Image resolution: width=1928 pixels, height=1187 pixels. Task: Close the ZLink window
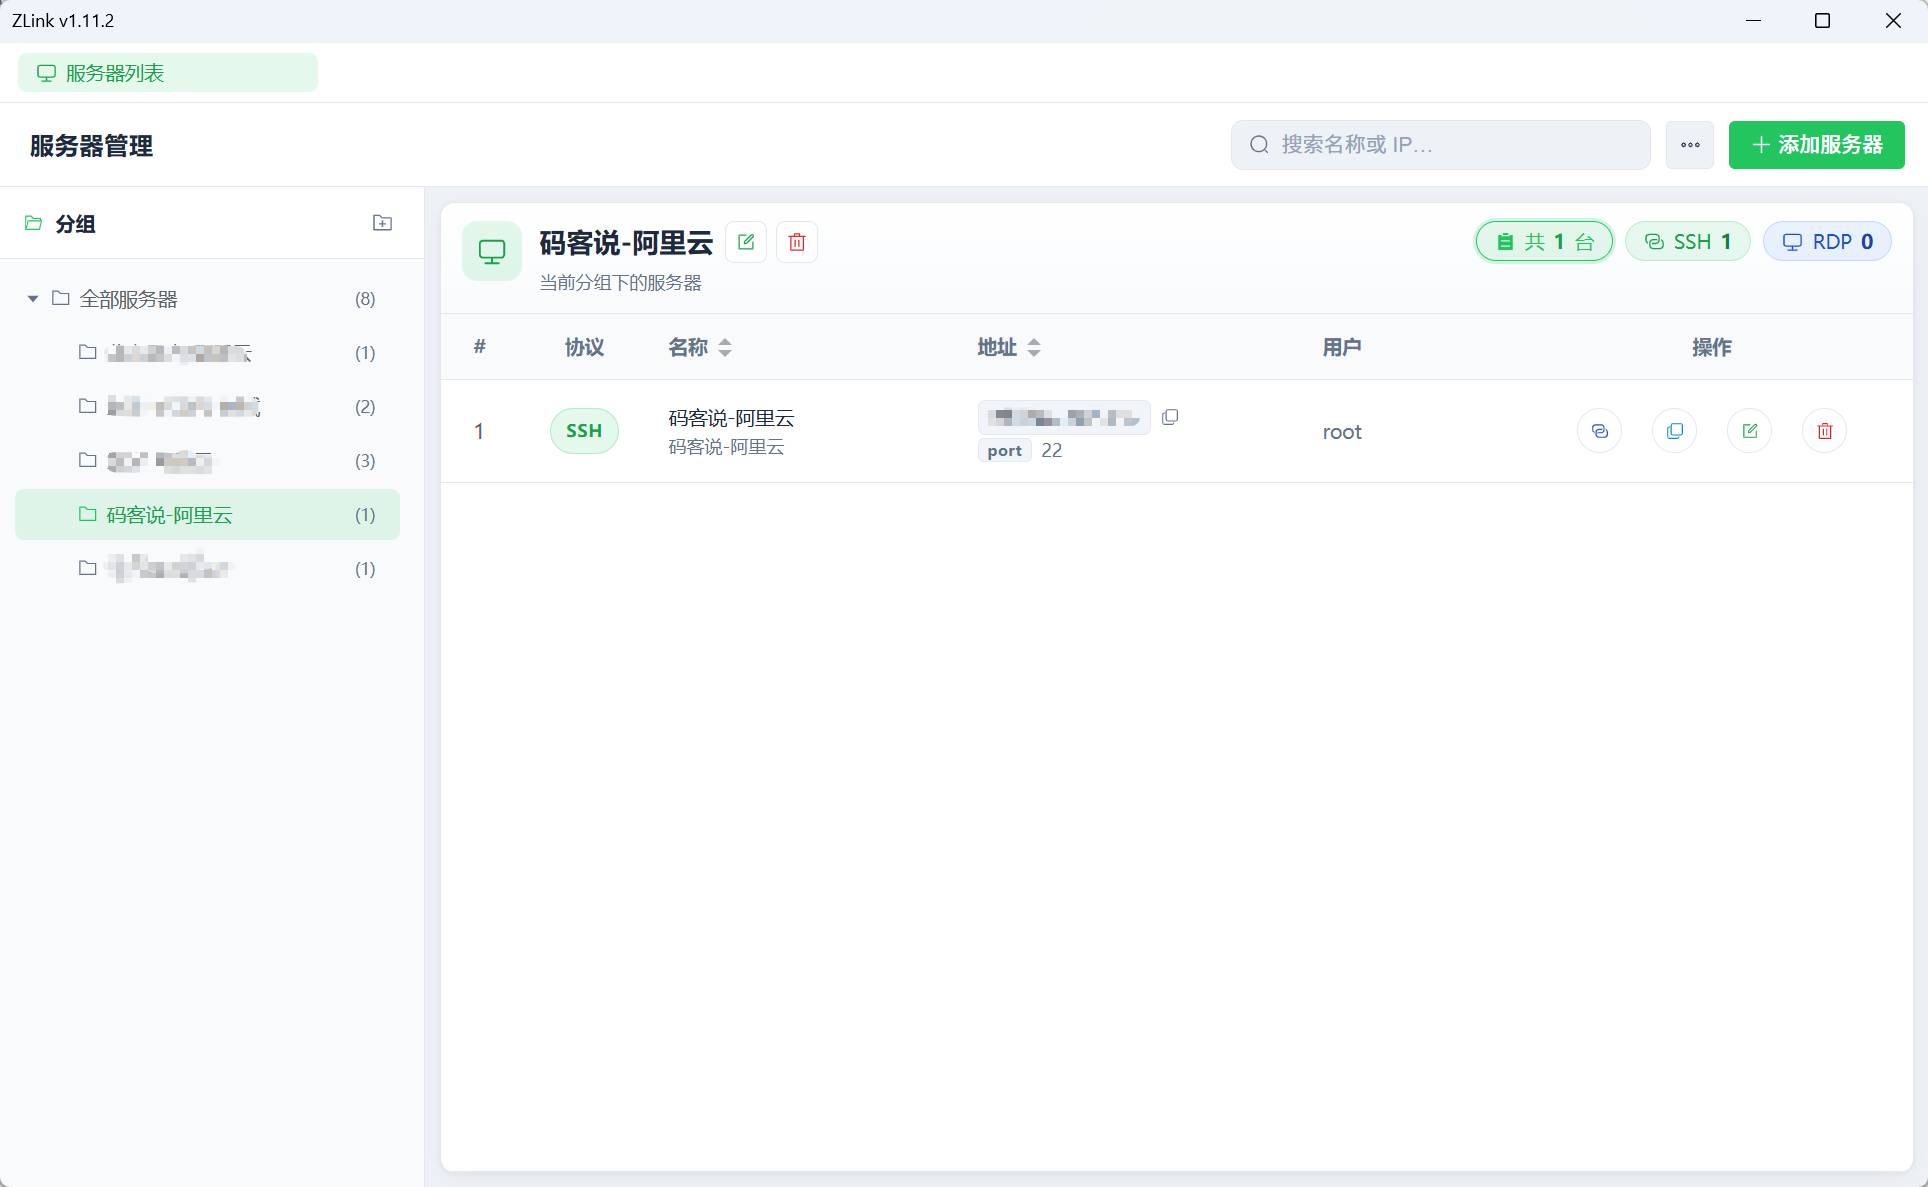[1893, 21]
